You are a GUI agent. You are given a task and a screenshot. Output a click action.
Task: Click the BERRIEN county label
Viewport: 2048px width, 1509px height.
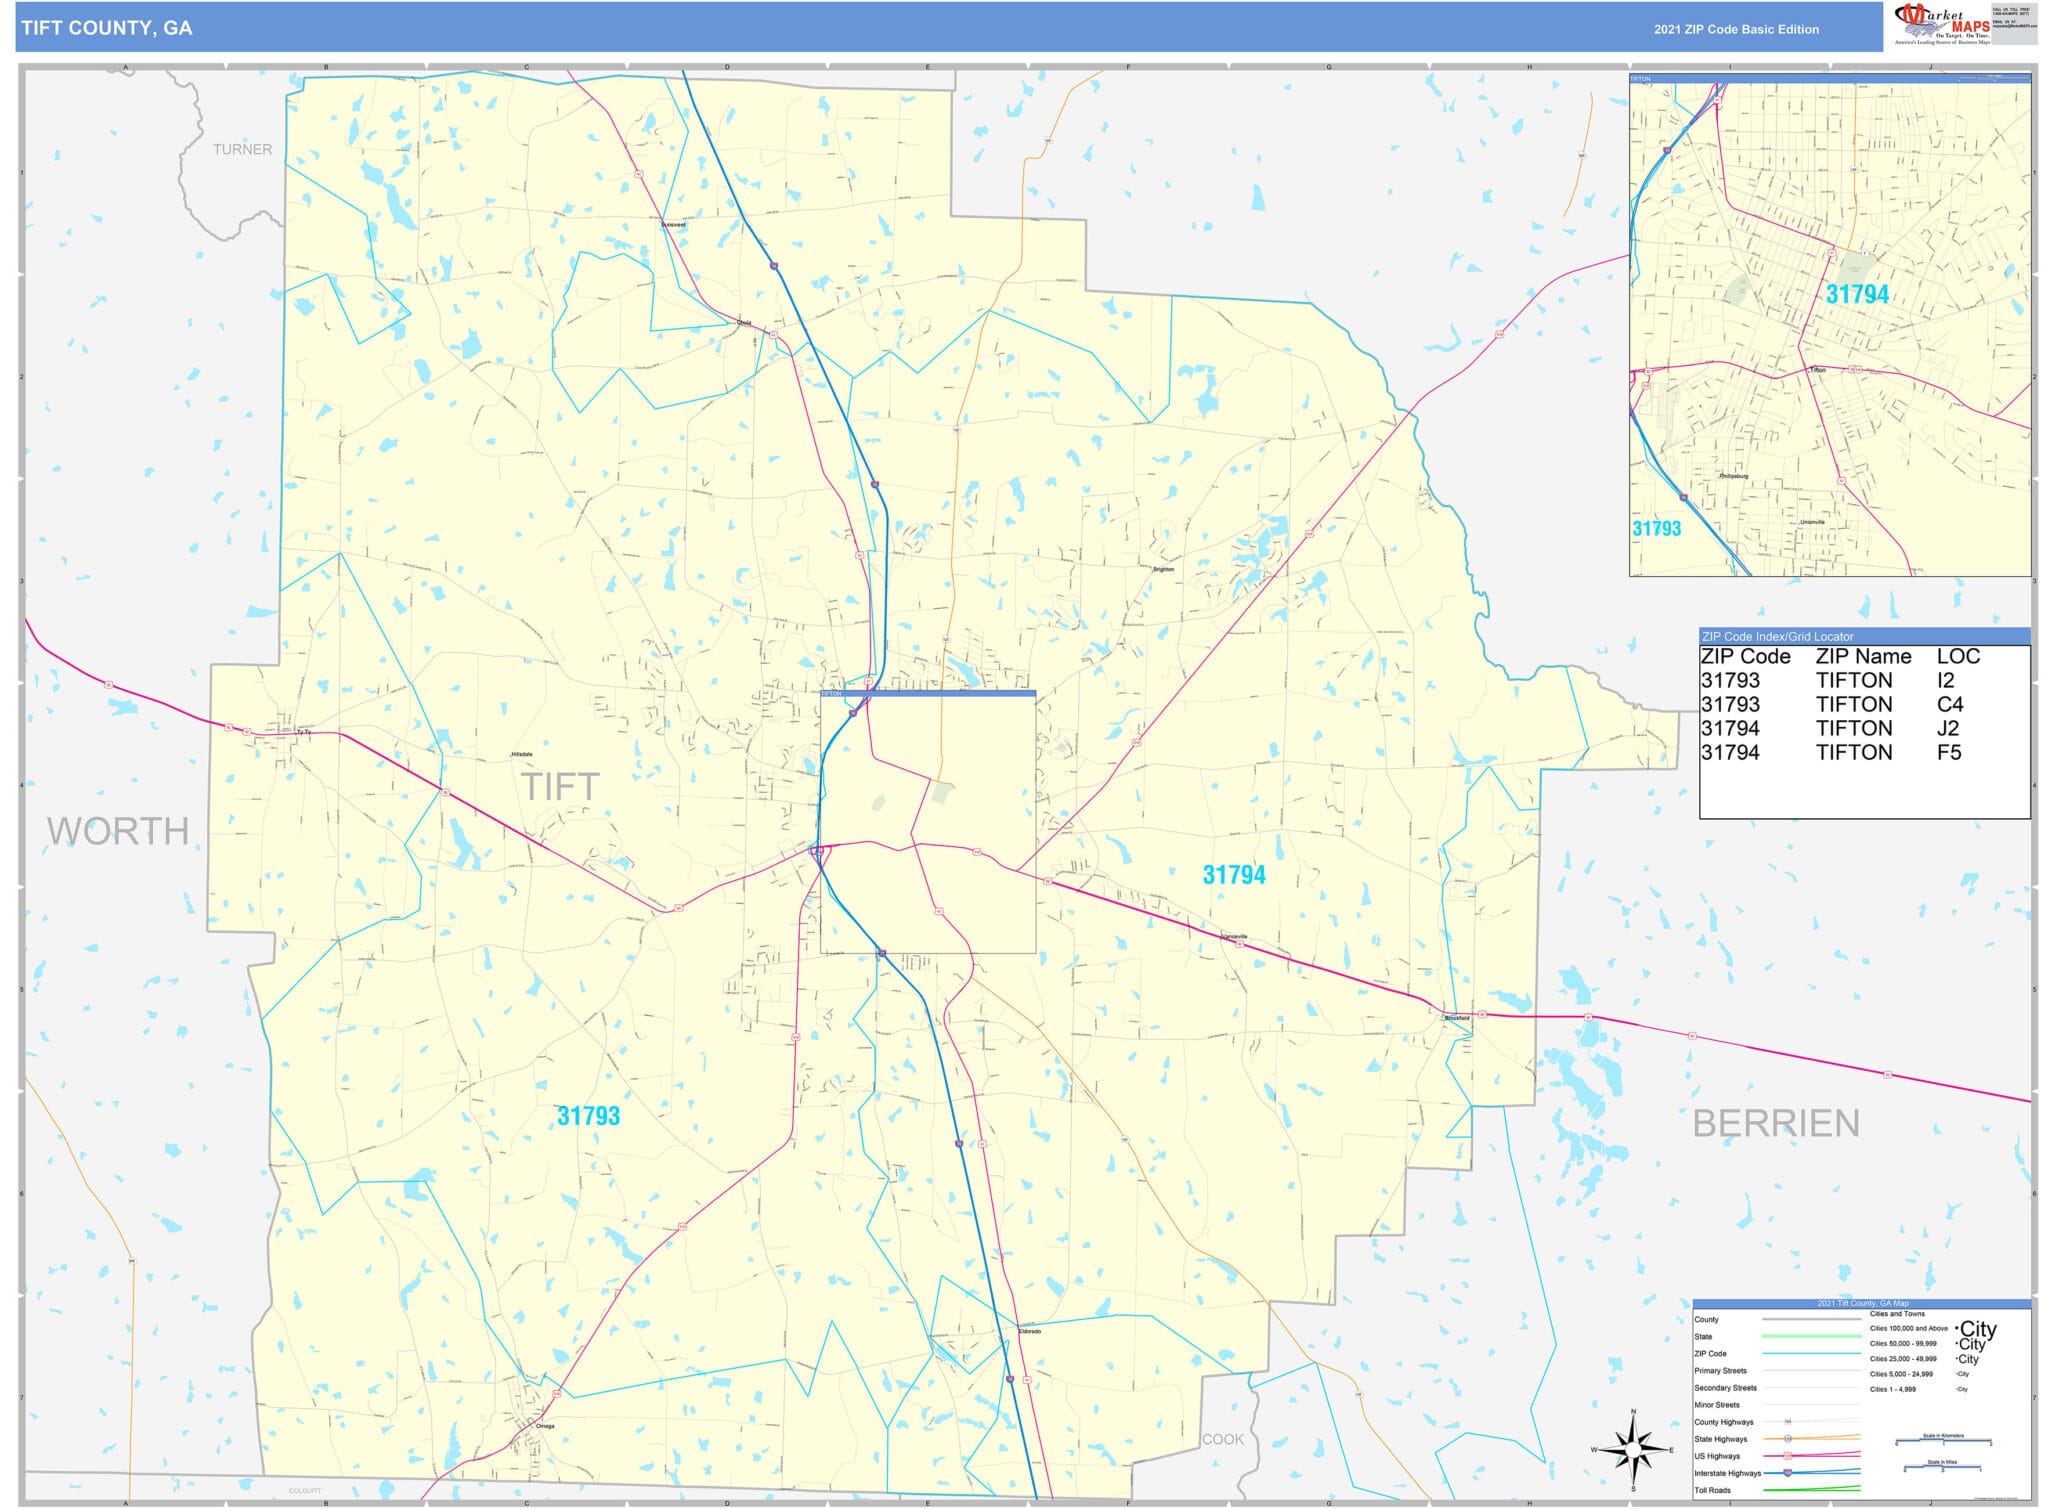[x=1776, y=1123]
